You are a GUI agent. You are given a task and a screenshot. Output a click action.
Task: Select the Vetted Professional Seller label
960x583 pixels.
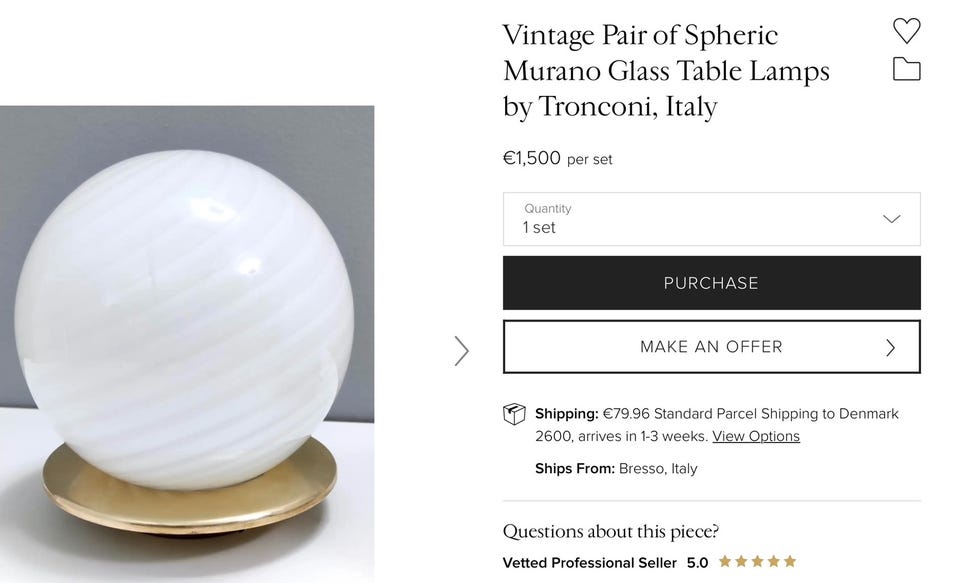(x=589, y=563)
